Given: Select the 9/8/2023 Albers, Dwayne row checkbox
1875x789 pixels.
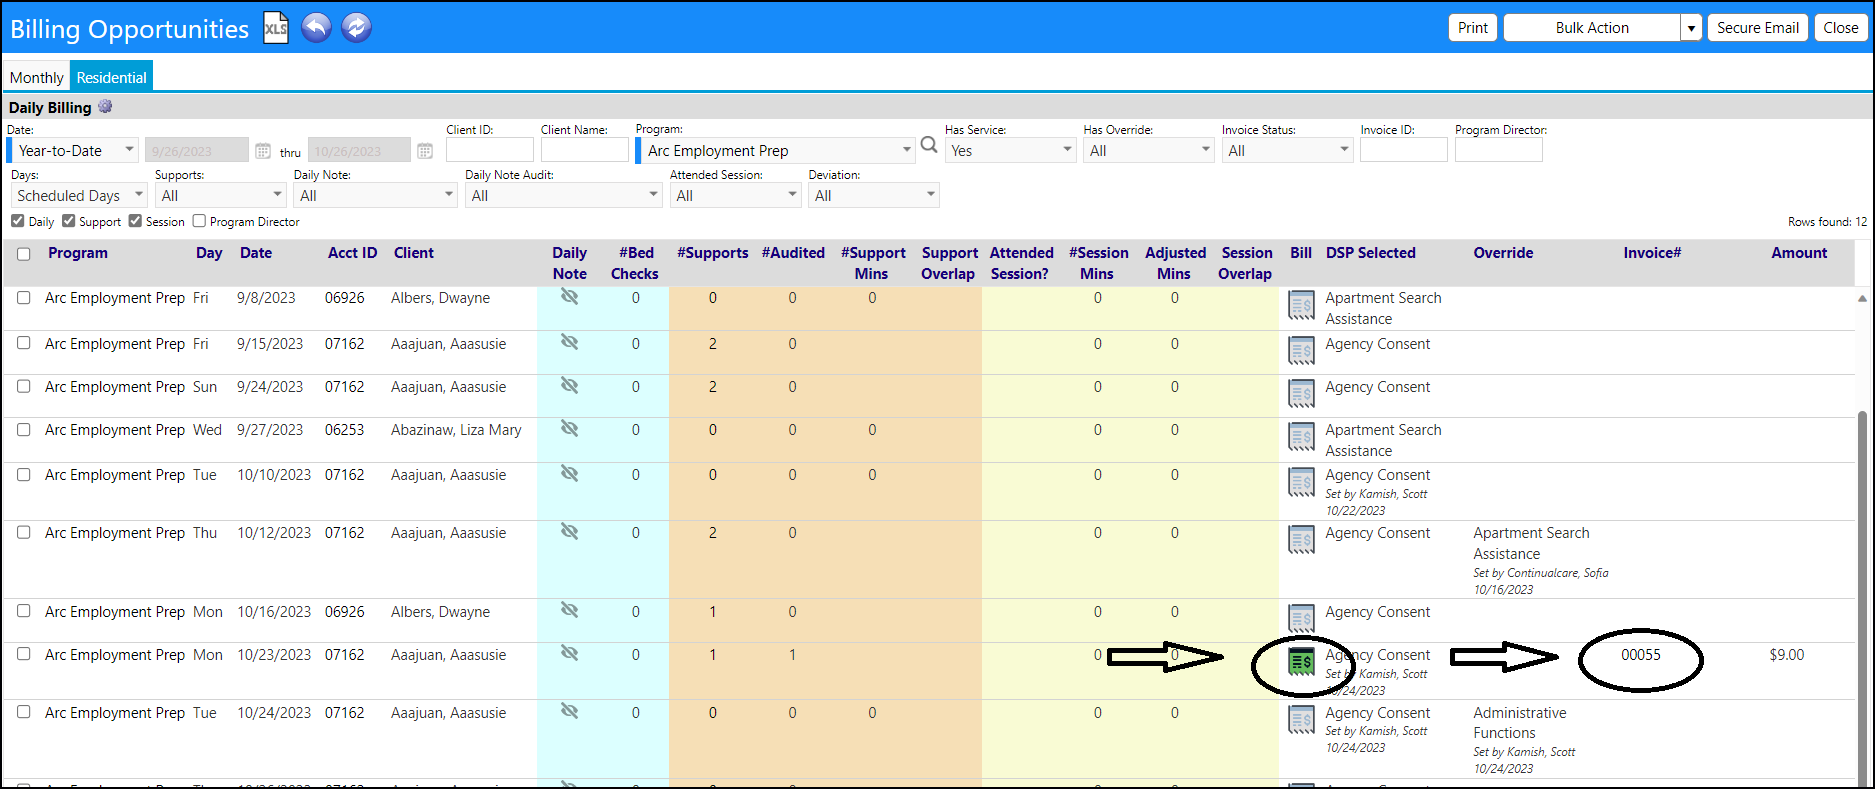Looking at the screenshot, I should point(24,298).
